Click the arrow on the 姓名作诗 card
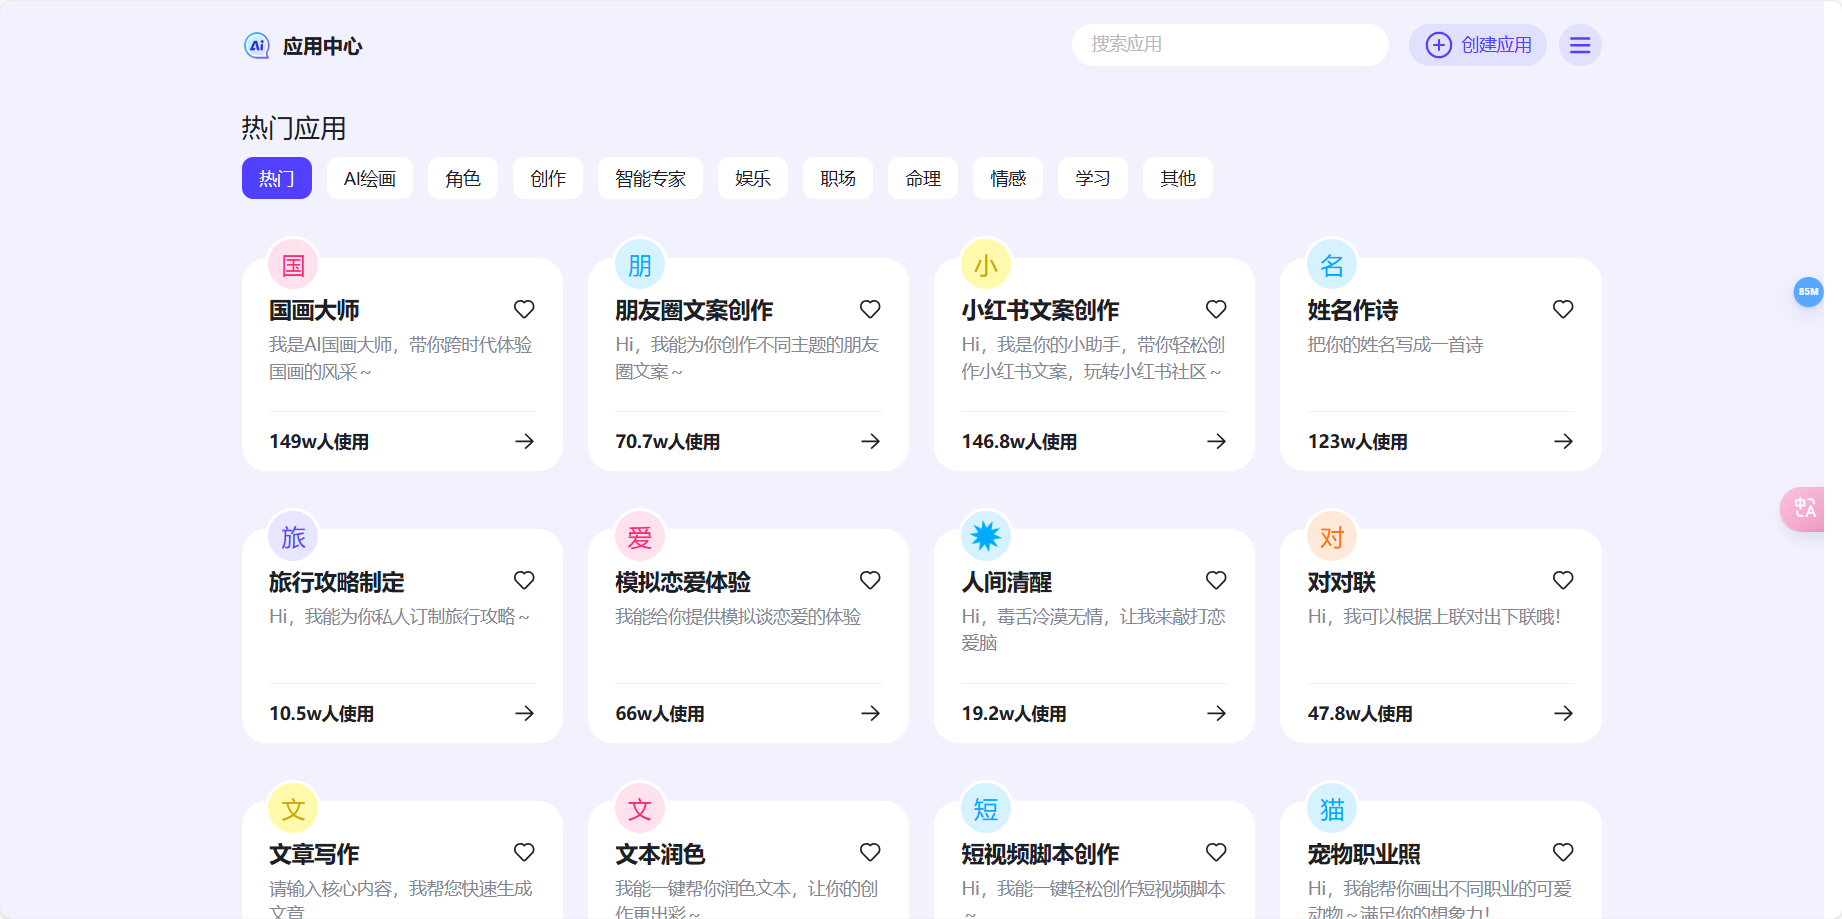Image resolution: width=1842 pixels, height=919 pixels. click(1563, 441)
